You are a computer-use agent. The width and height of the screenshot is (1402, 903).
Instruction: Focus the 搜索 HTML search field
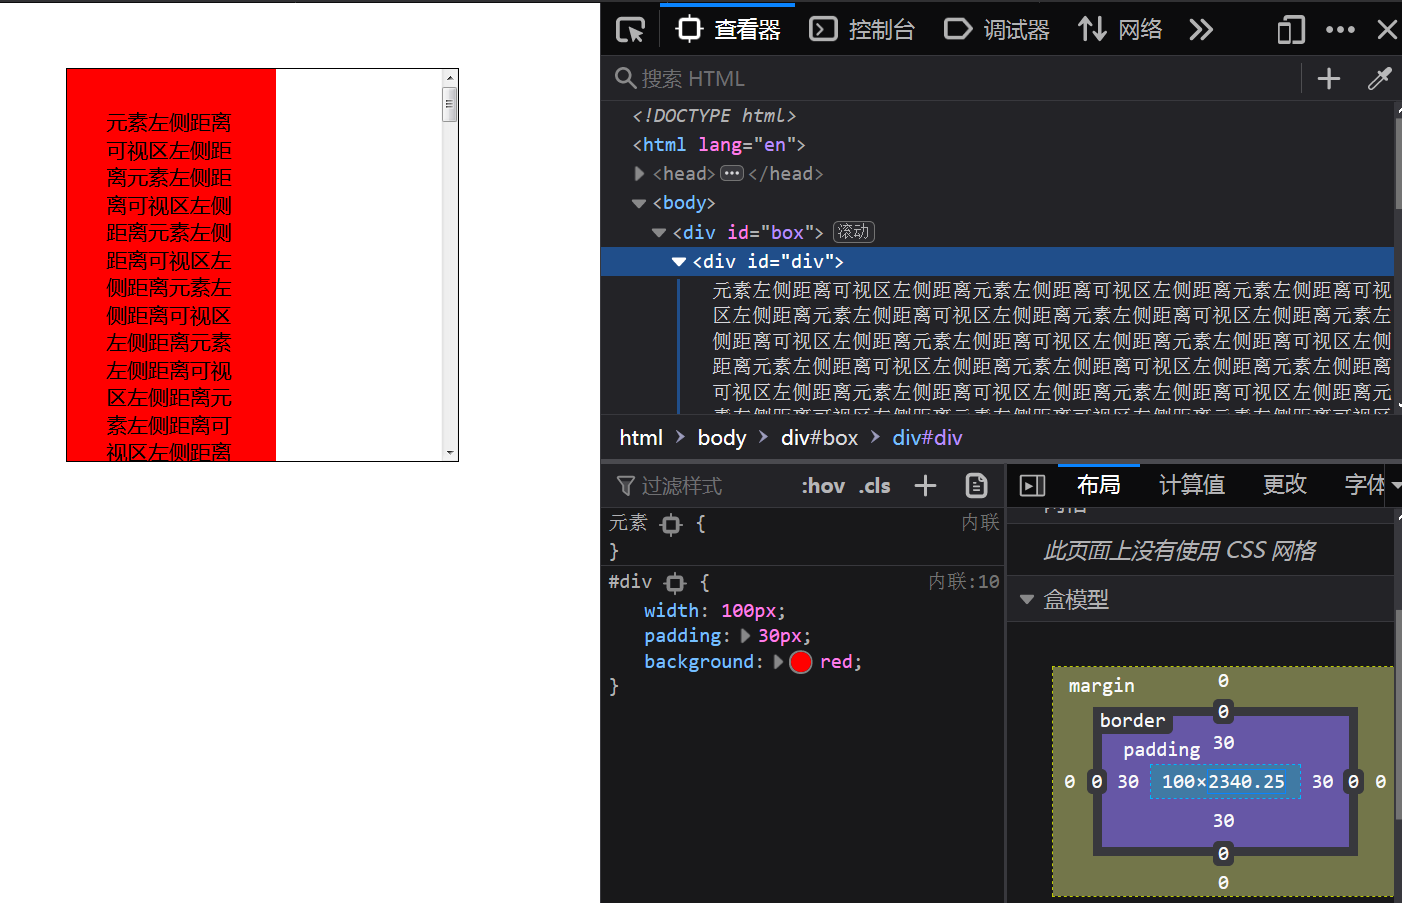[950, 78]
